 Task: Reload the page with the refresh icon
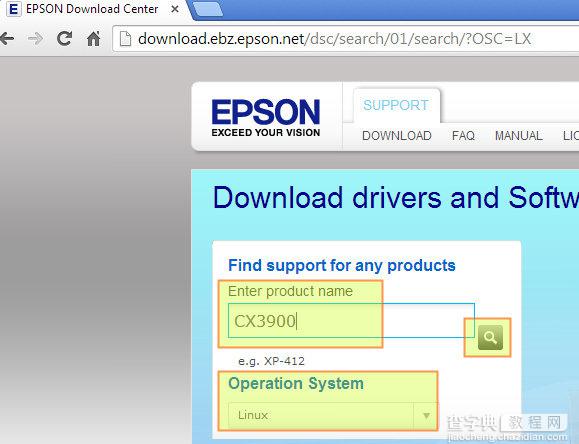click(64, 38)
